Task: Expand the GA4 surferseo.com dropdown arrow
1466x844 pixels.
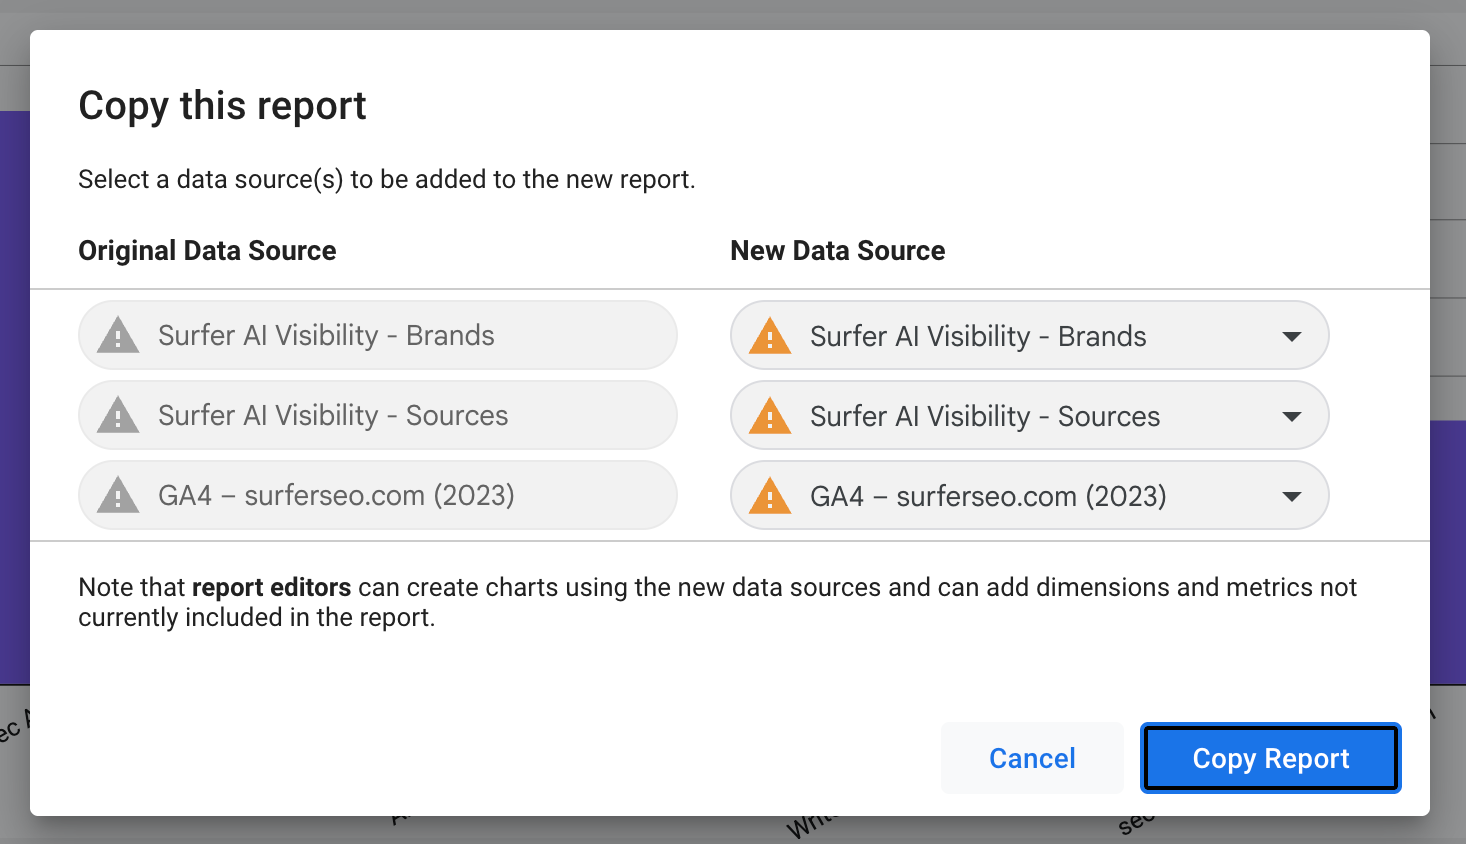Action: [x=1292, y=496]
